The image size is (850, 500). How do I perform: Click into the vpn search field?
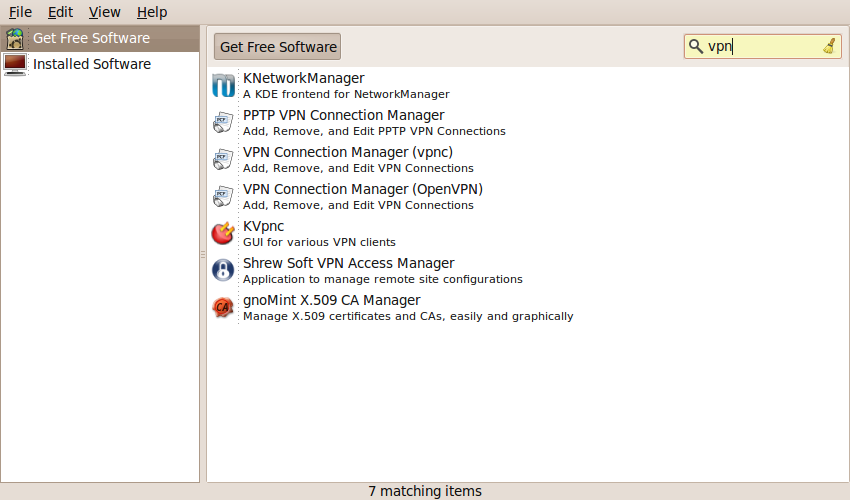pyautogui.click(x=763, y=47)
